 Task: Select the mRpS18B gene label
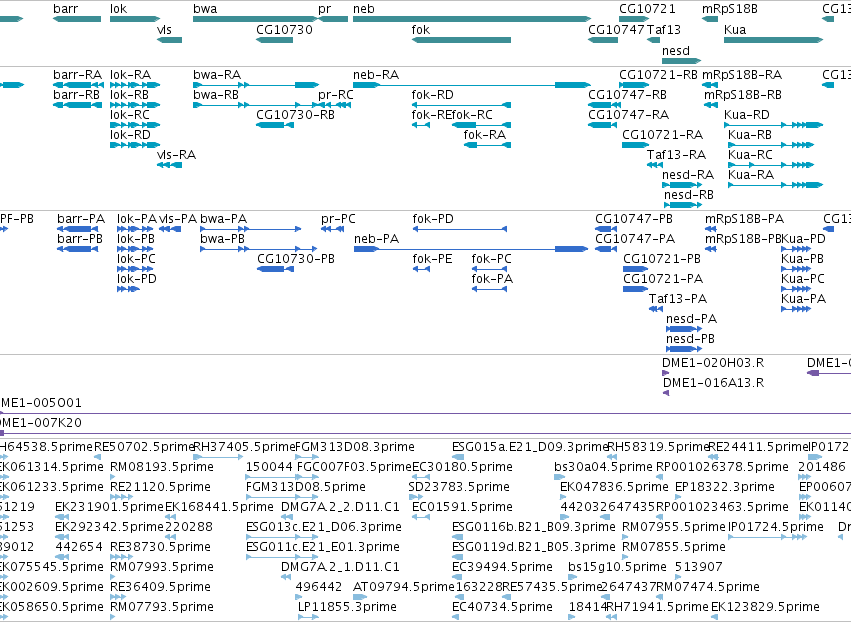[729, 9]
